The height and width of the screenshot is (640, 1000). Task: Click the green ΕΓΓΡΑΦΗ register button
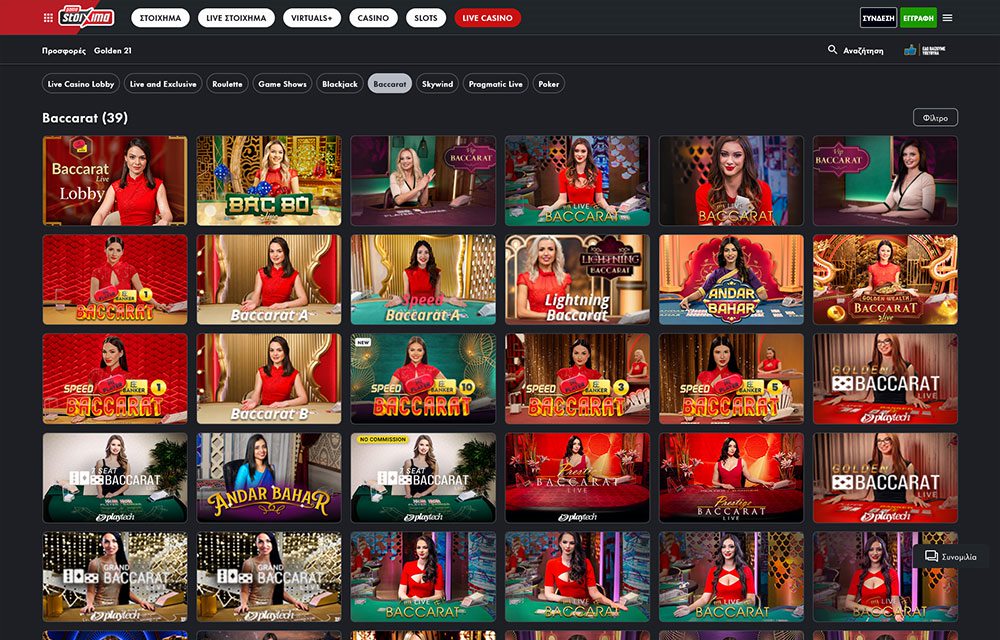918,18
